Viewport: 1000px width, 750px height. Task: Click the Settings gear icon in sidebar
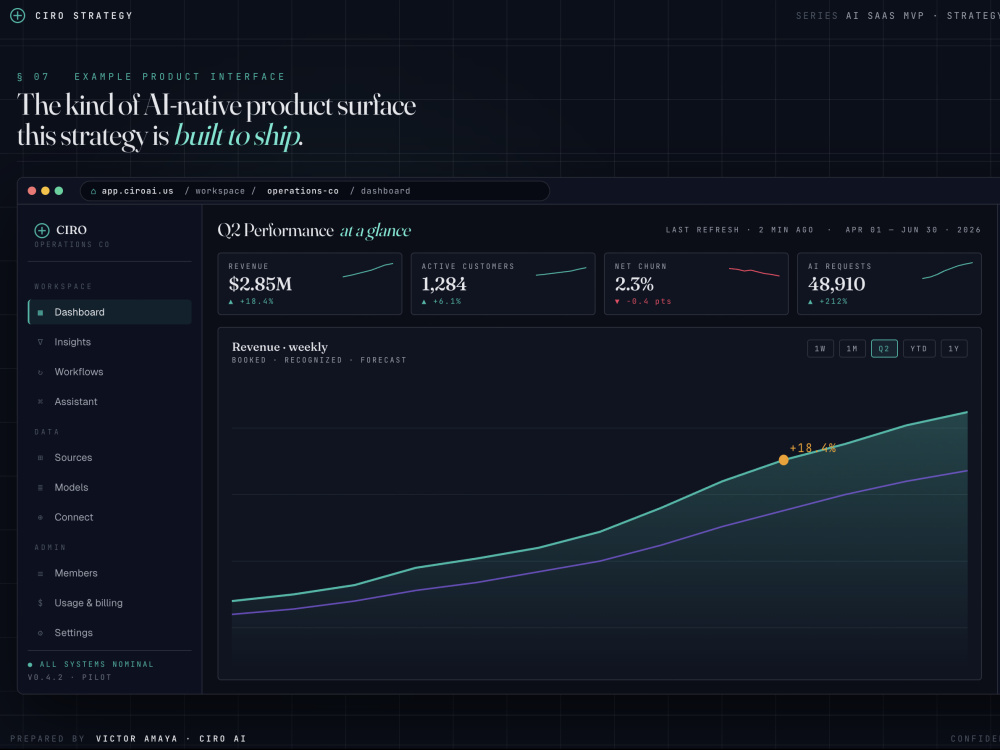40,633
